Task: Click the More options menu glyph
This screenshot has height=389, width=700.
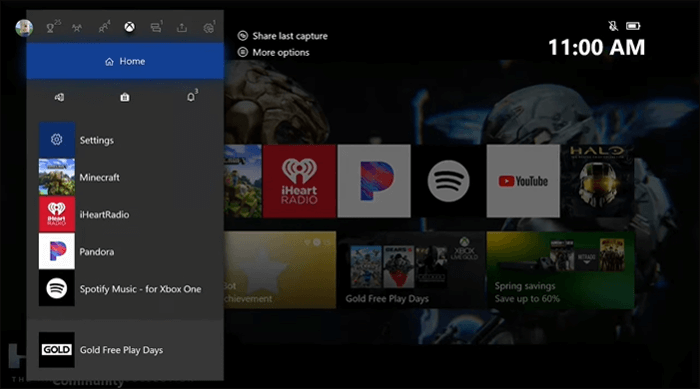Action: tap(242, 52)
